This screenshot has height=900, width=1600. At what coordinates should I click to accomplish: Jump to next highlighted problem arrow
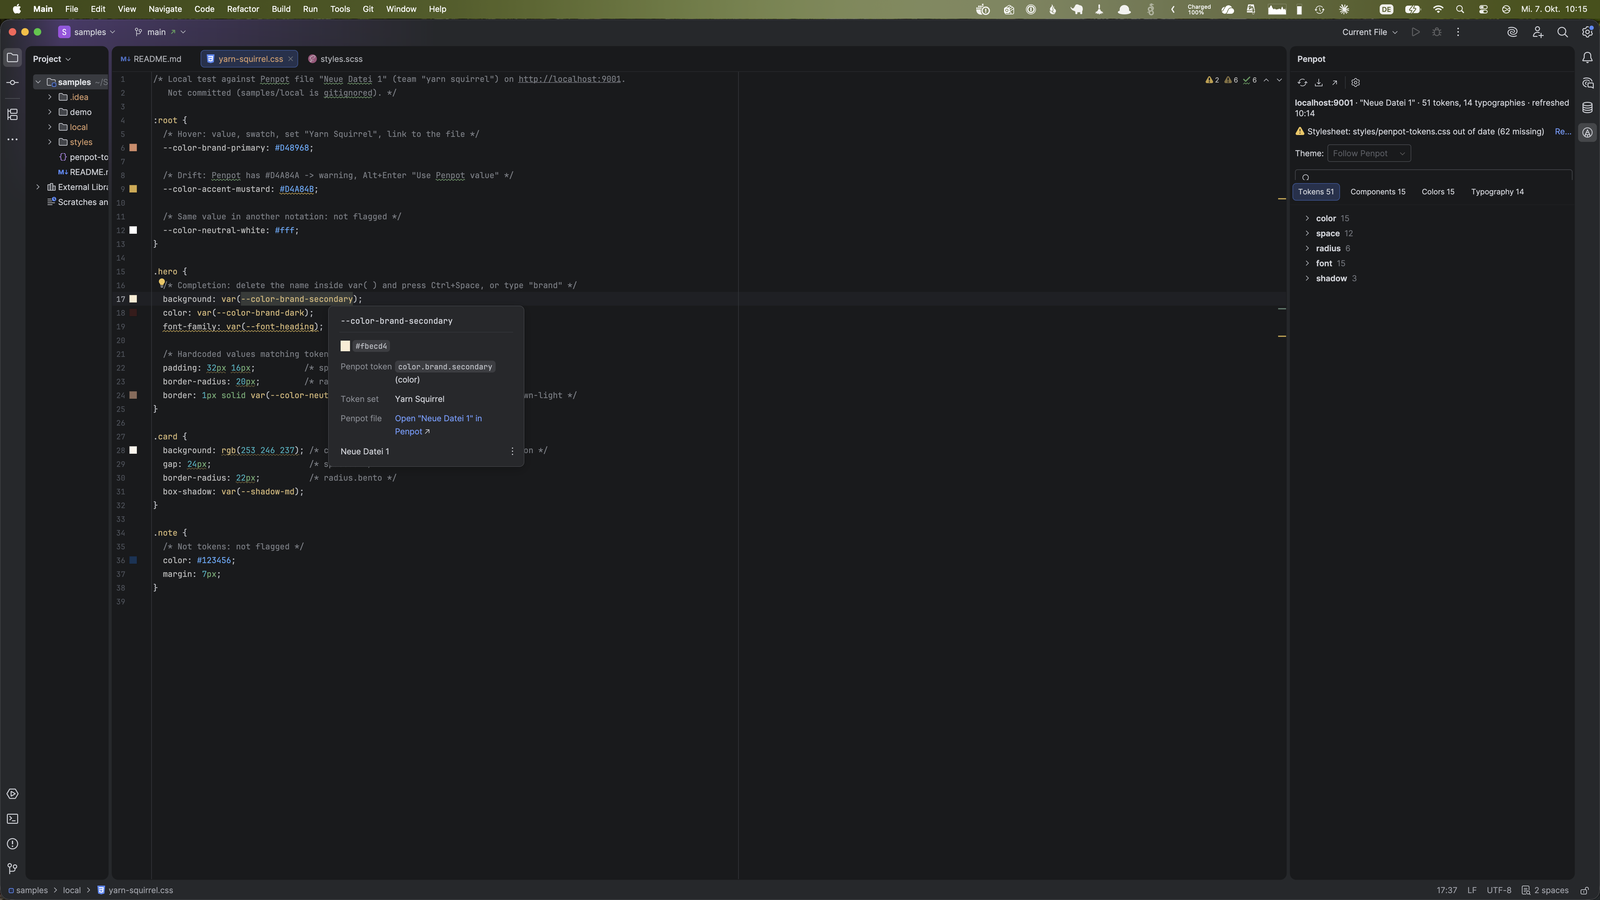click(1279, 80)
